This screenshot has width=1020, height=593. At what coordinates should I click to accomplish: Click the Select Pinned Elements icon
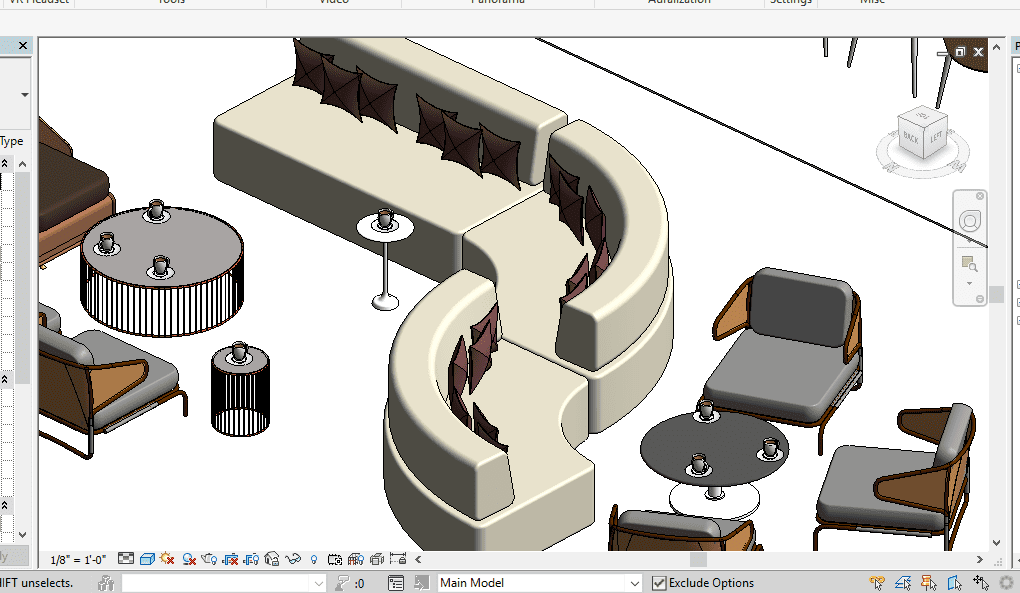929,583
